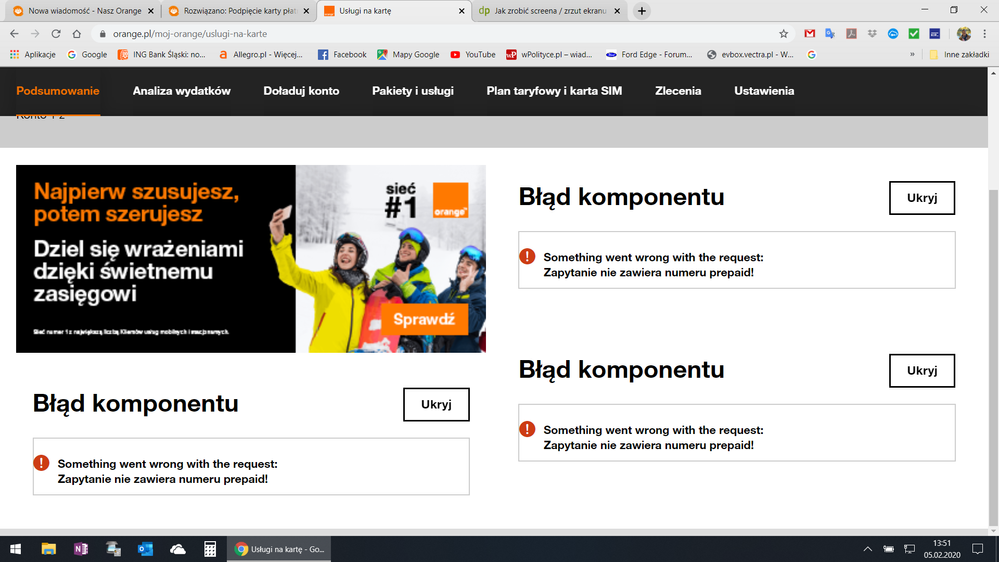Open the taskbar scanner and printer icon
Screen dimensions: 999x562
113,549
